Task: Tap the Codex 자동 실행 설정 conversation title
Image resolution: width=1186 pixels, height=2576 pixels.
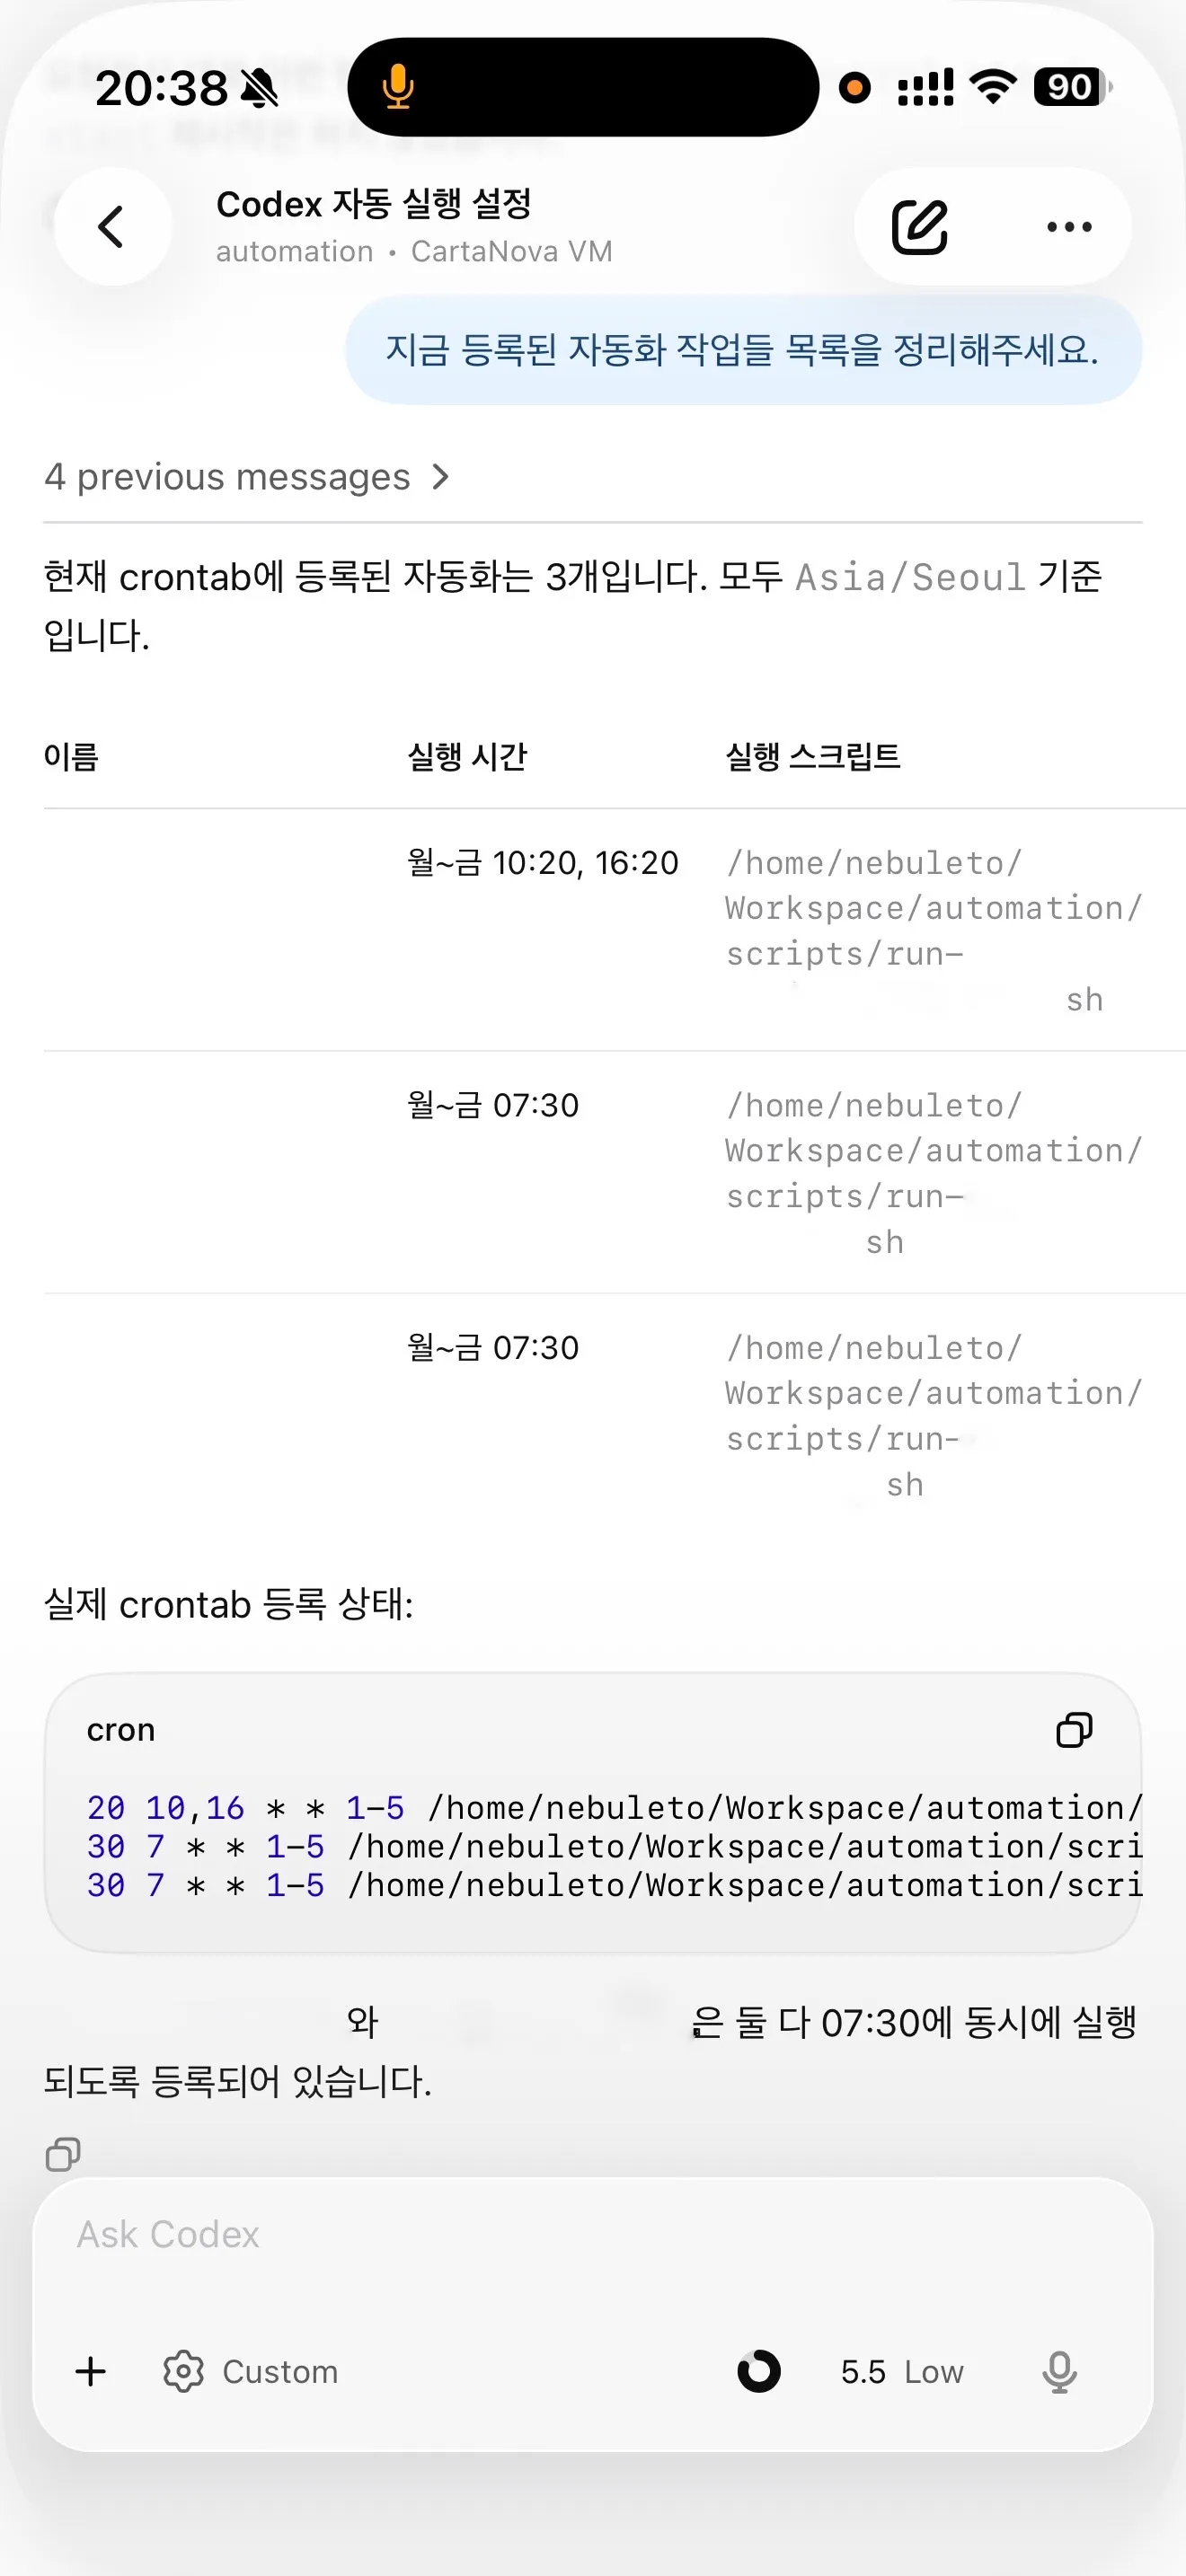Action: point(374,204)
